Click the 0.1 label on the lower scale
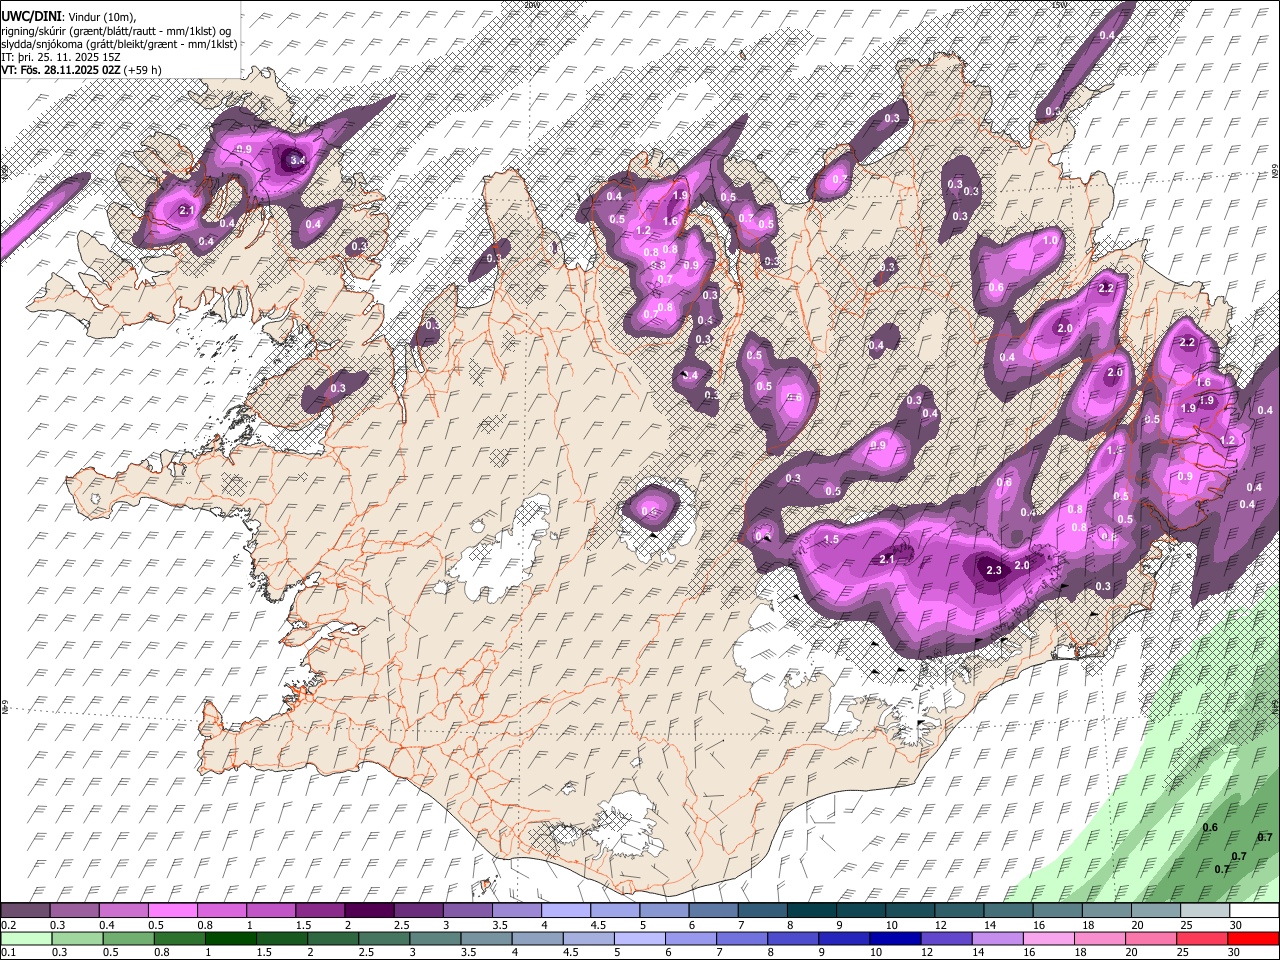This screenshot has width=1280, height=960. 8,952
